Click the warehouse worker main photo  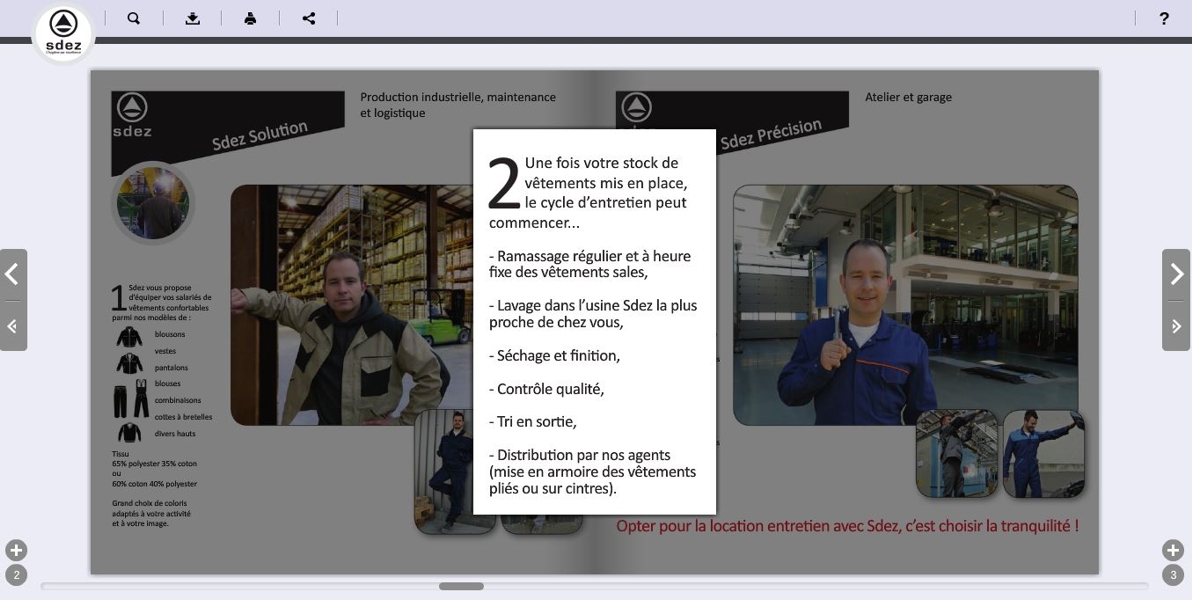point(352,305)
